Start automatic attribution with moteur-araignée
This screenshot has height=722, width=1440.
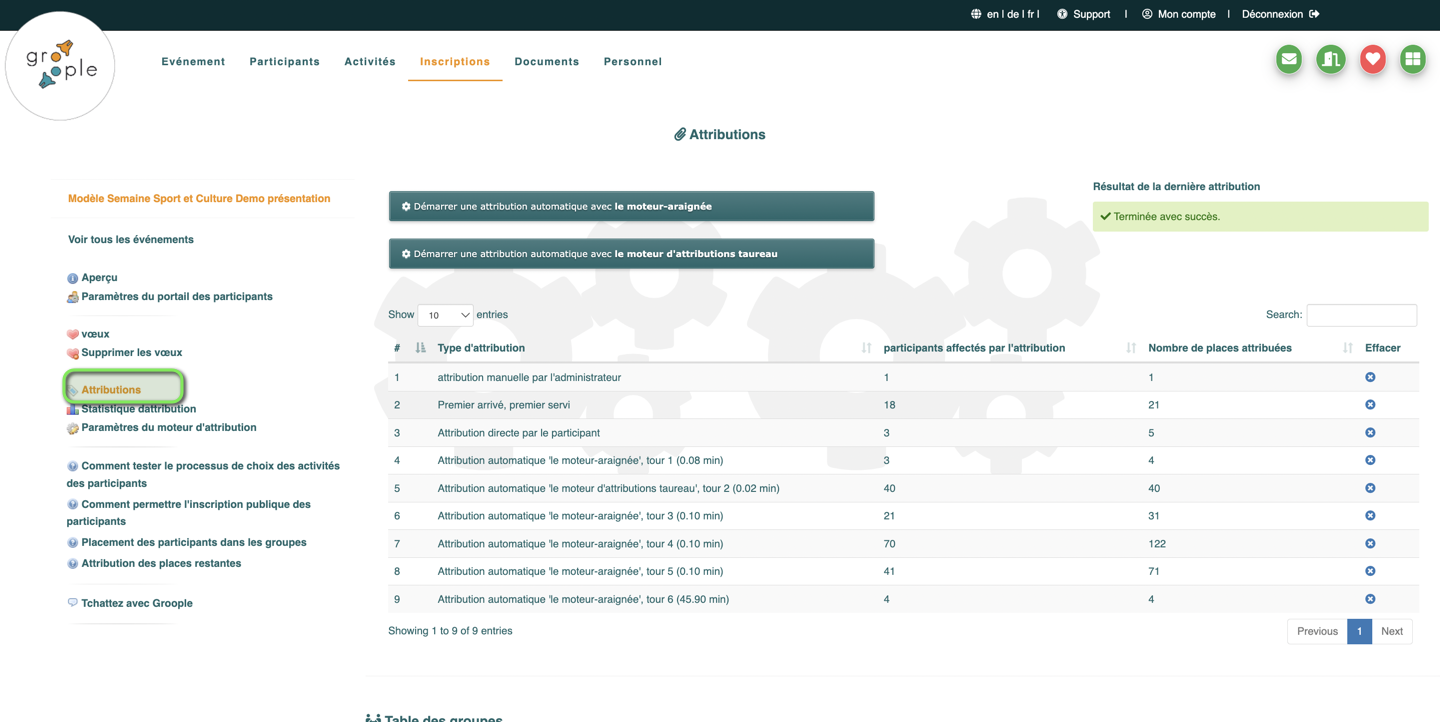pos(631,206)
